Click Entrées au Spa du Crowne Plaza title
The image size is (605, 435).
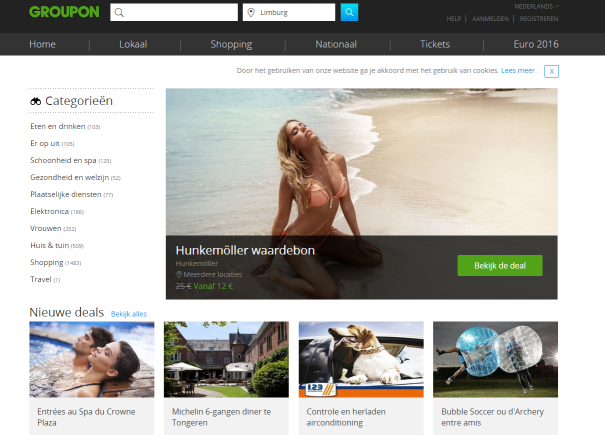(x=86, y=417)
